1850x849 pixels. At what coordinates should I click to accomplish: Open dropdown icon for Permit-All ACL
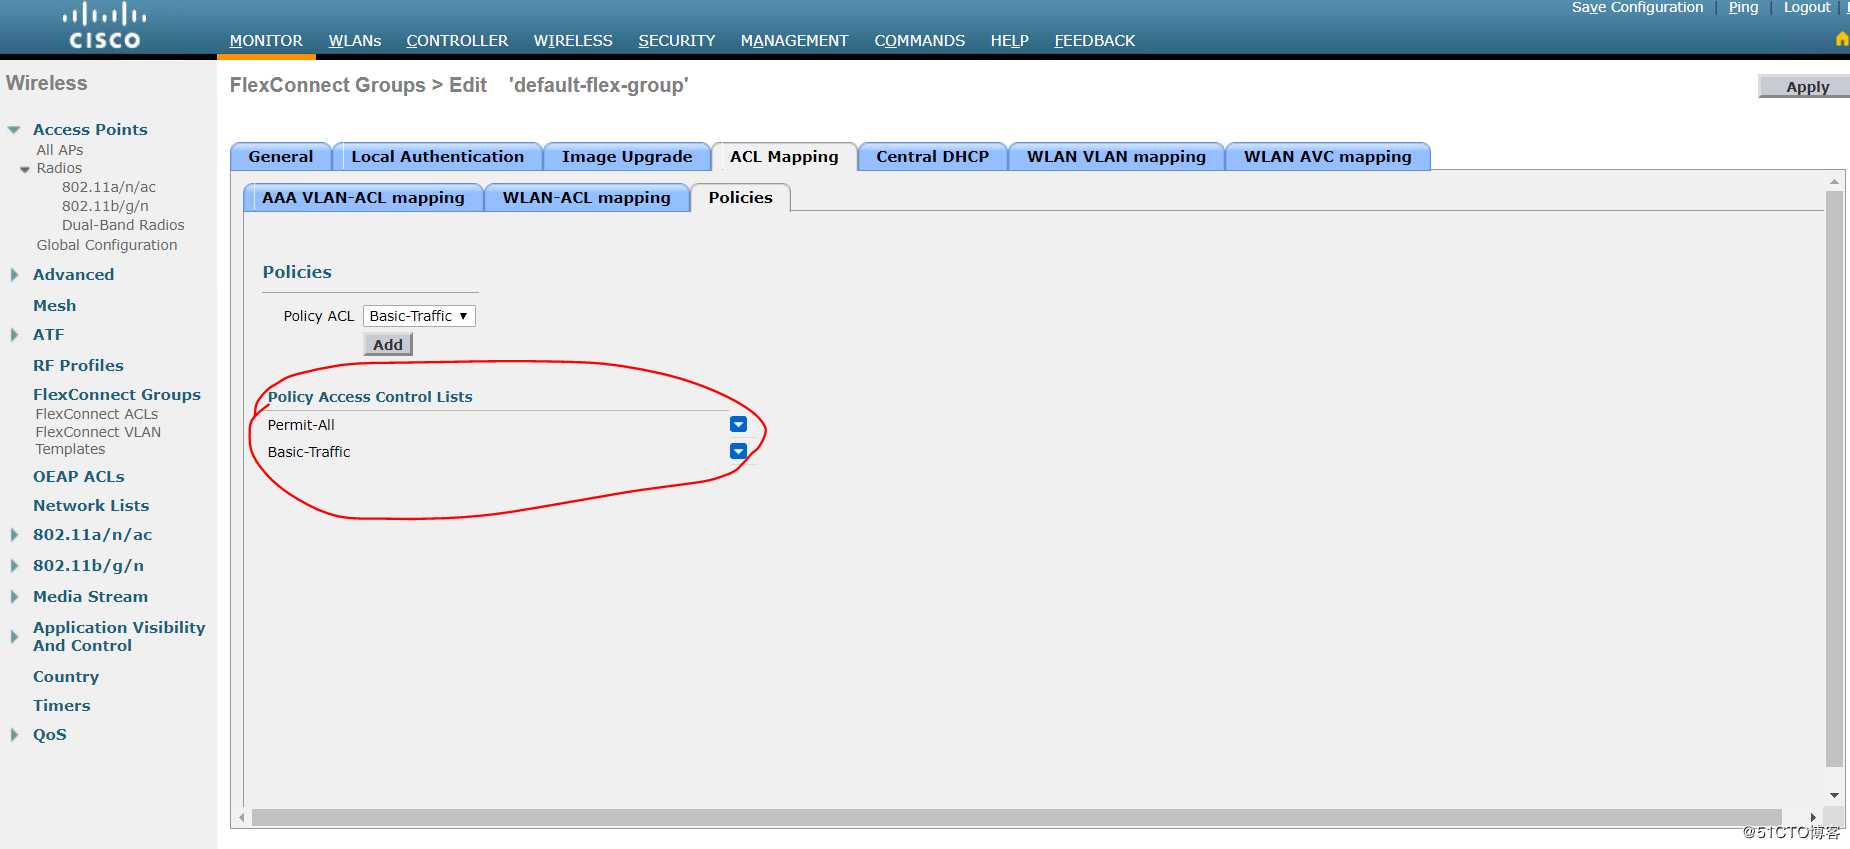(738, 424)
